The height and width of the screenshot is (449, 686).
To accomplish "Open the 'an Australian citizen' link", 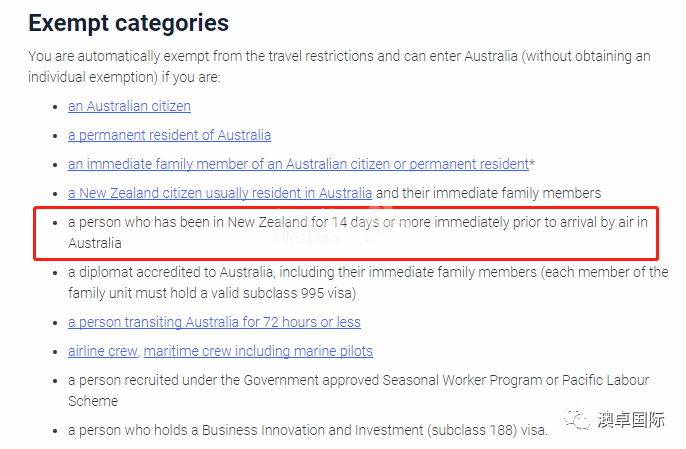I will [x=129, y=106].
